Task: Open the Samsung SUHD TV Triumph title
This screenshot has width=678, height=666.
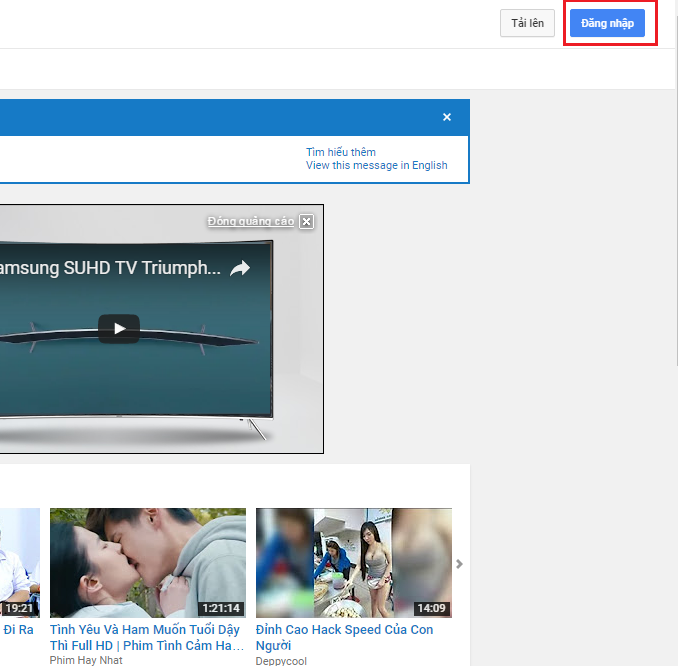Action: [110, 268]
